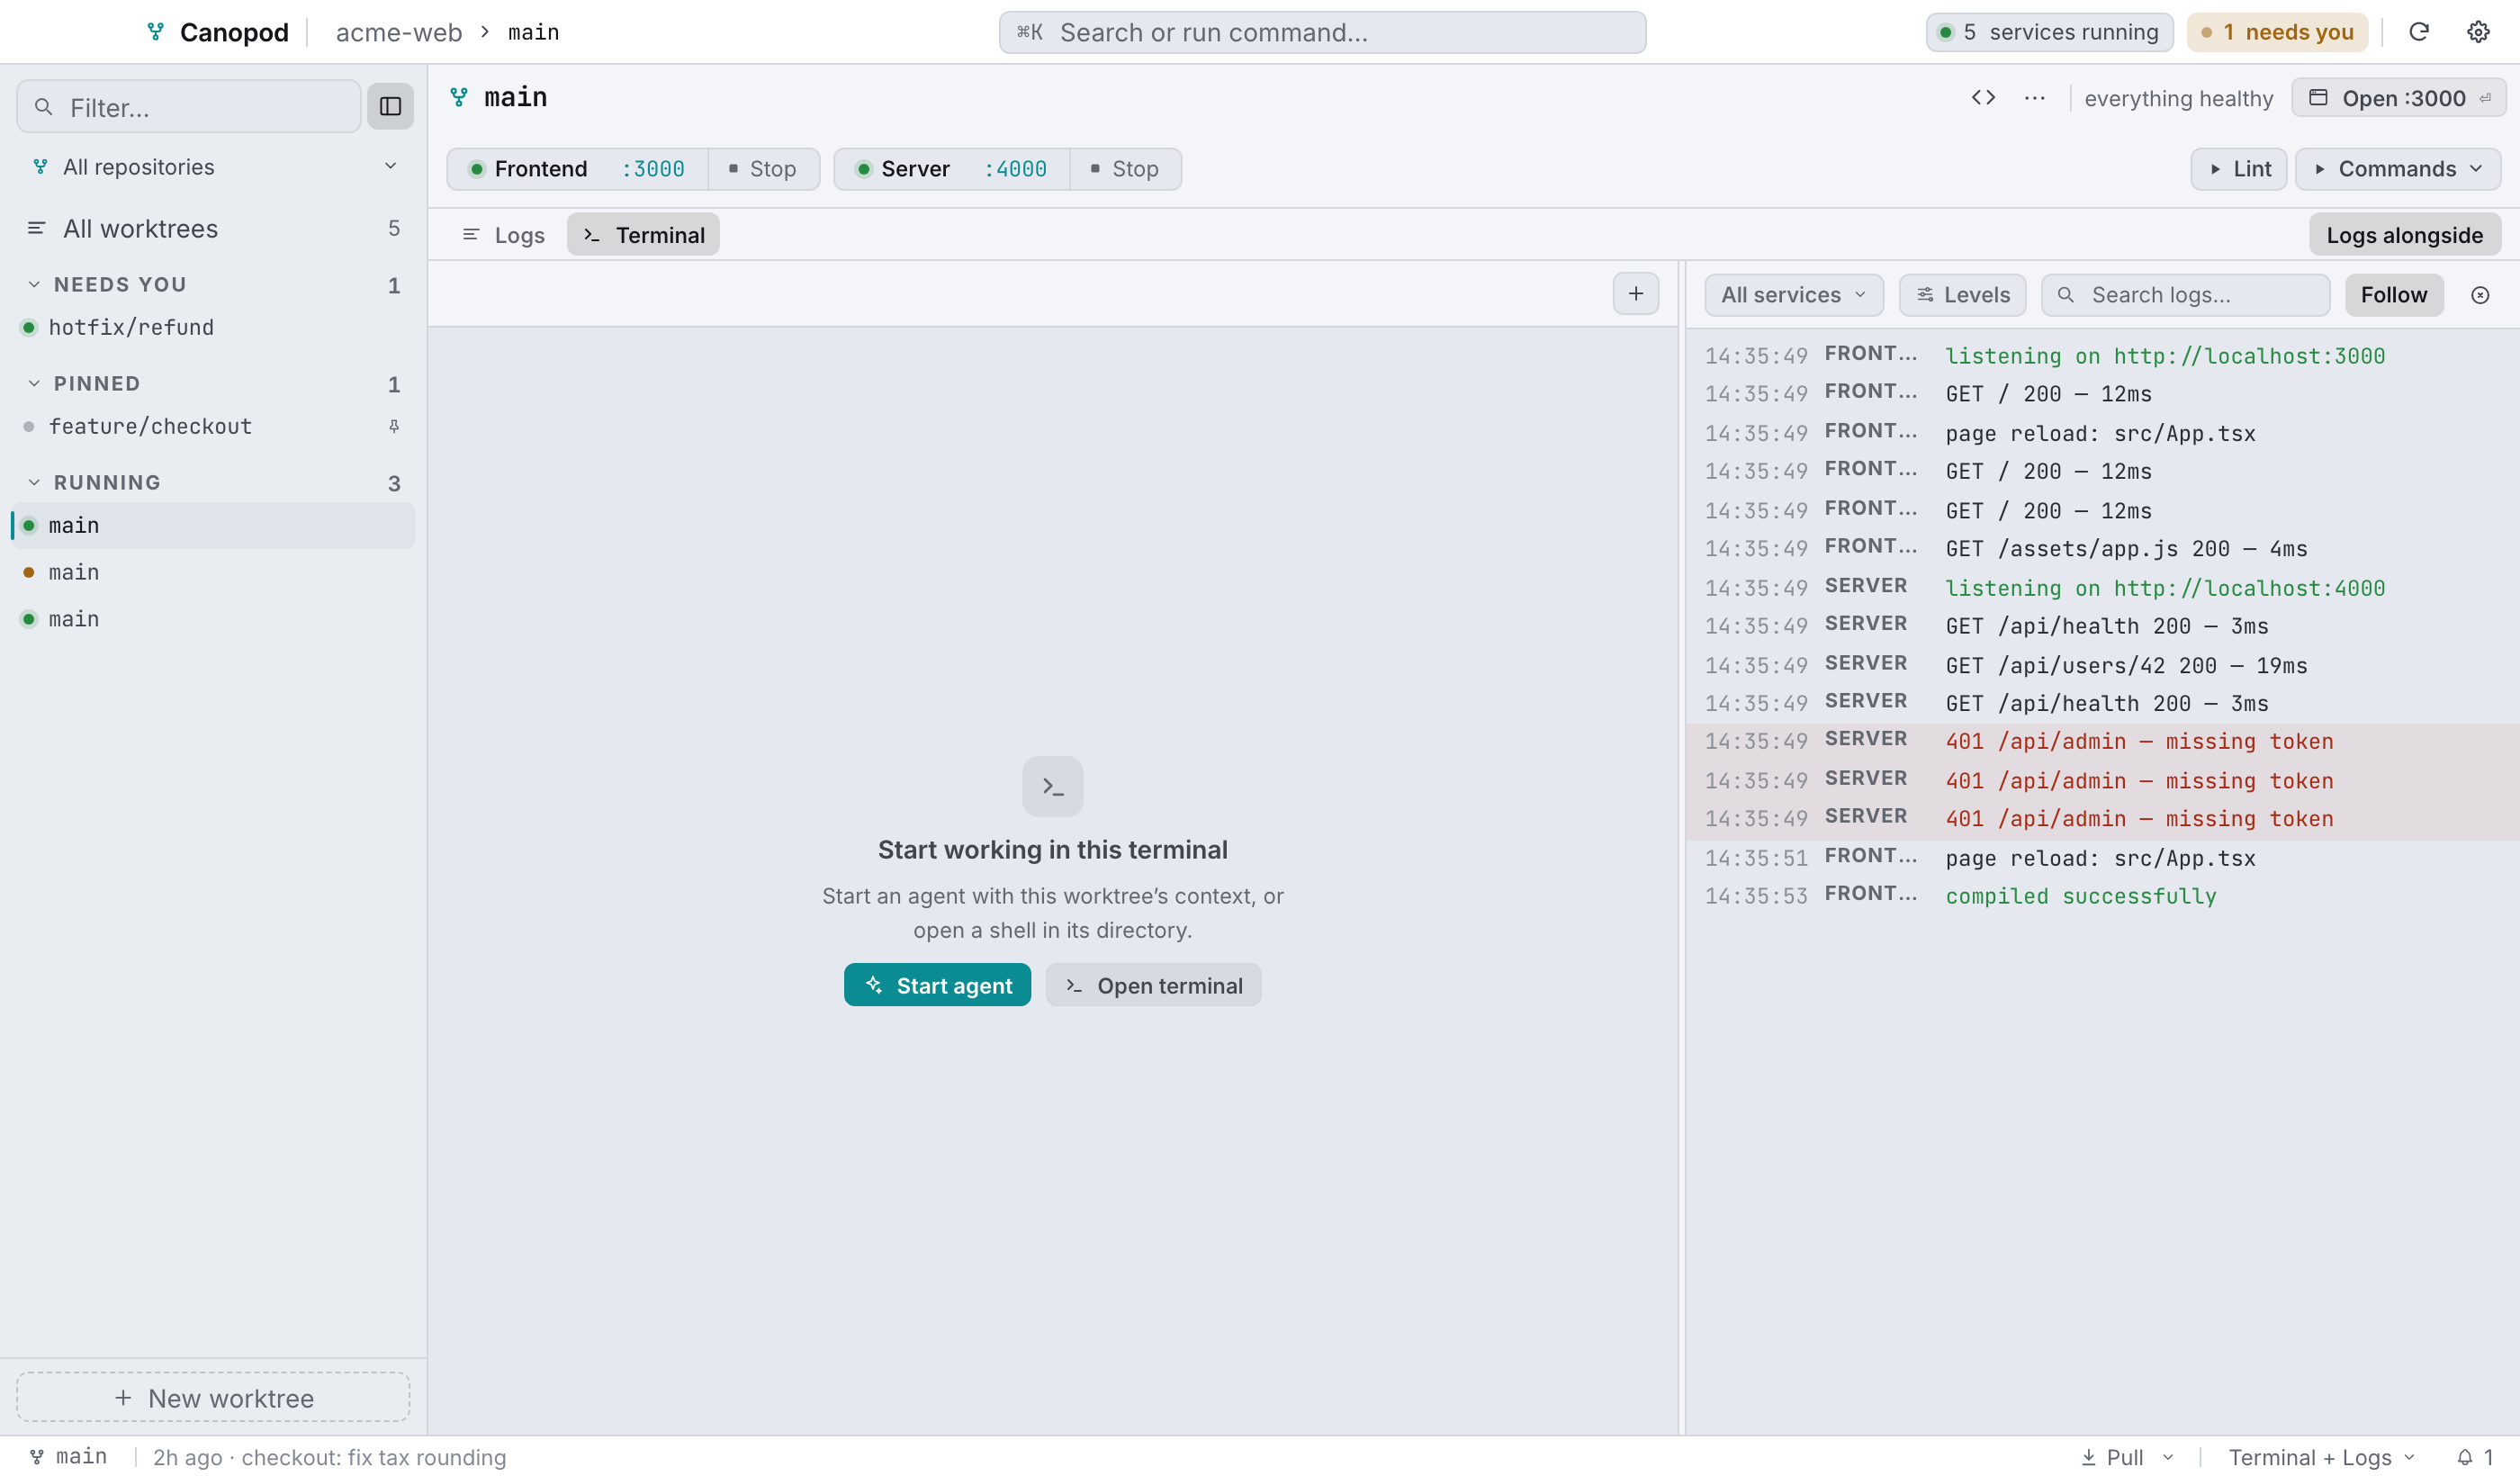Click the New worktree button
Image resolution: width=2520 pixels, height=1476 pixels.
(213, 1398)
